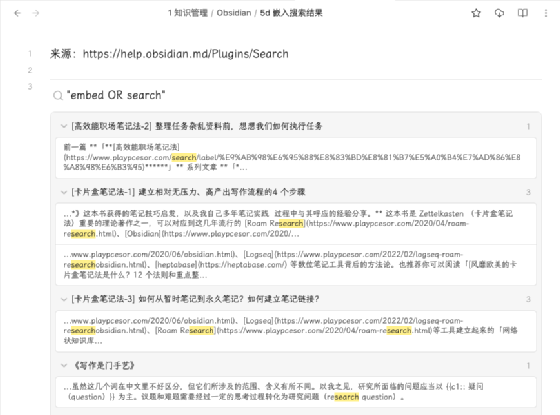Click match count 1 of 高效能职场笔记法-2
This screenshot has height=415, width=560.
(x=528, y=126)
